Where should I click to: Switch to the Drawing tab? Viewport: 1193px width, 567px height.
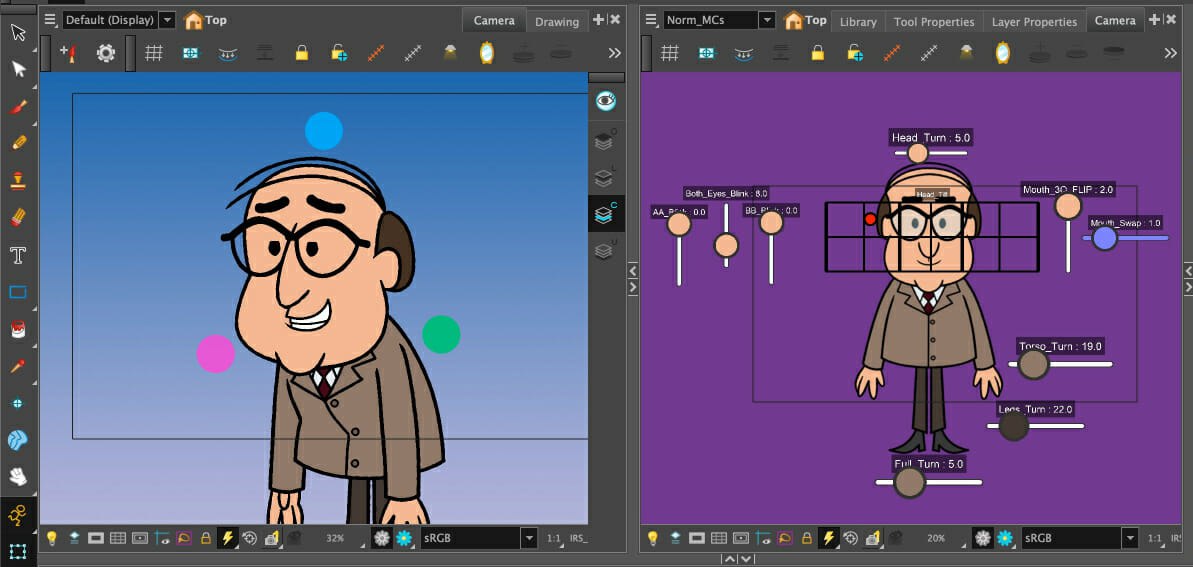556,21
